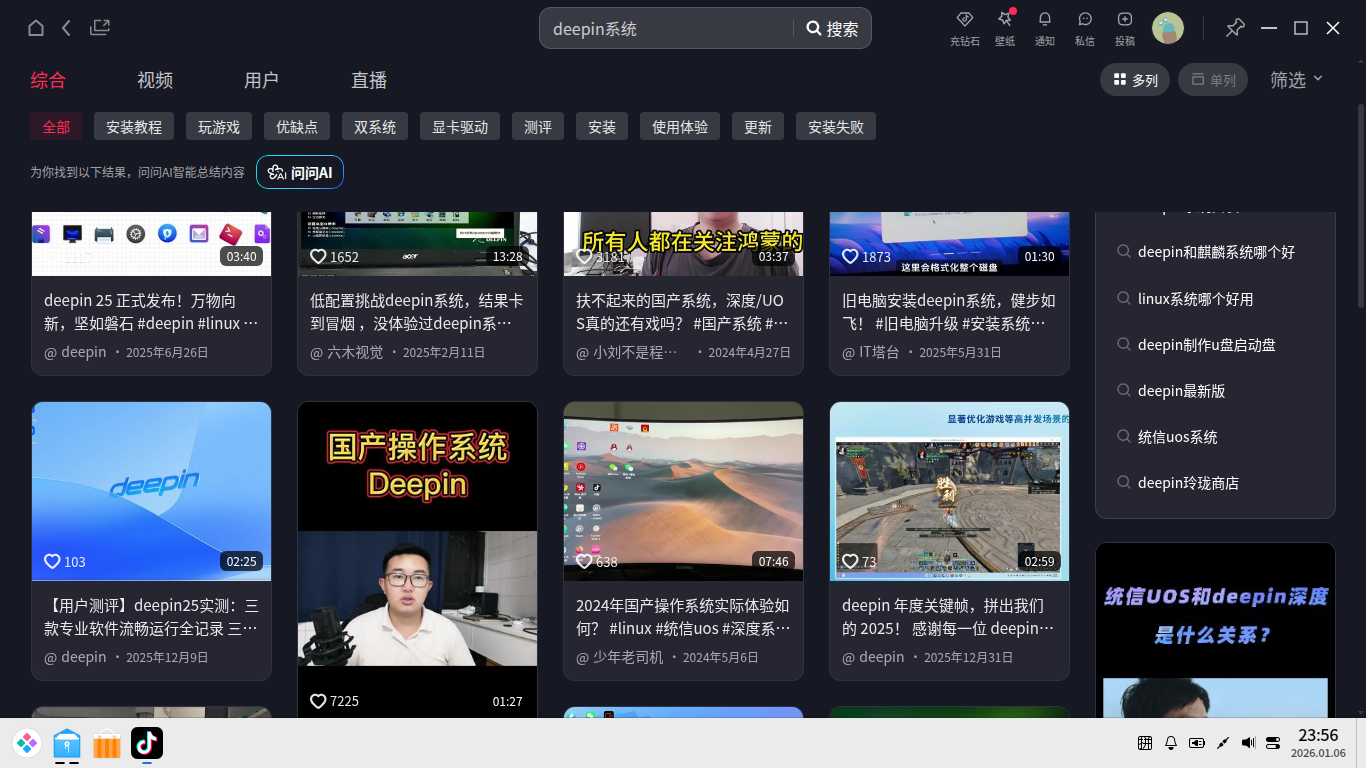
Task: Open the user avatar profile menu
Action: pos(1168,28)
